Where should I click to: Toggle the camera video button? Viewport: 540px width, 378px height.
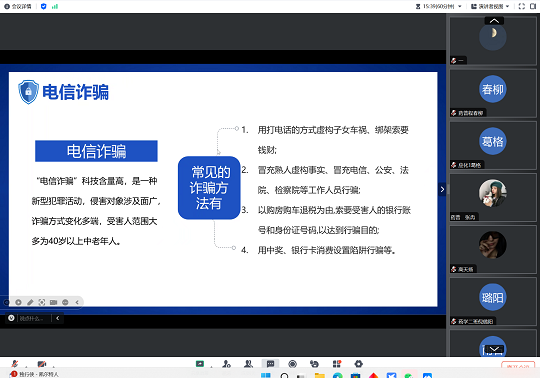tap(42, 364)
